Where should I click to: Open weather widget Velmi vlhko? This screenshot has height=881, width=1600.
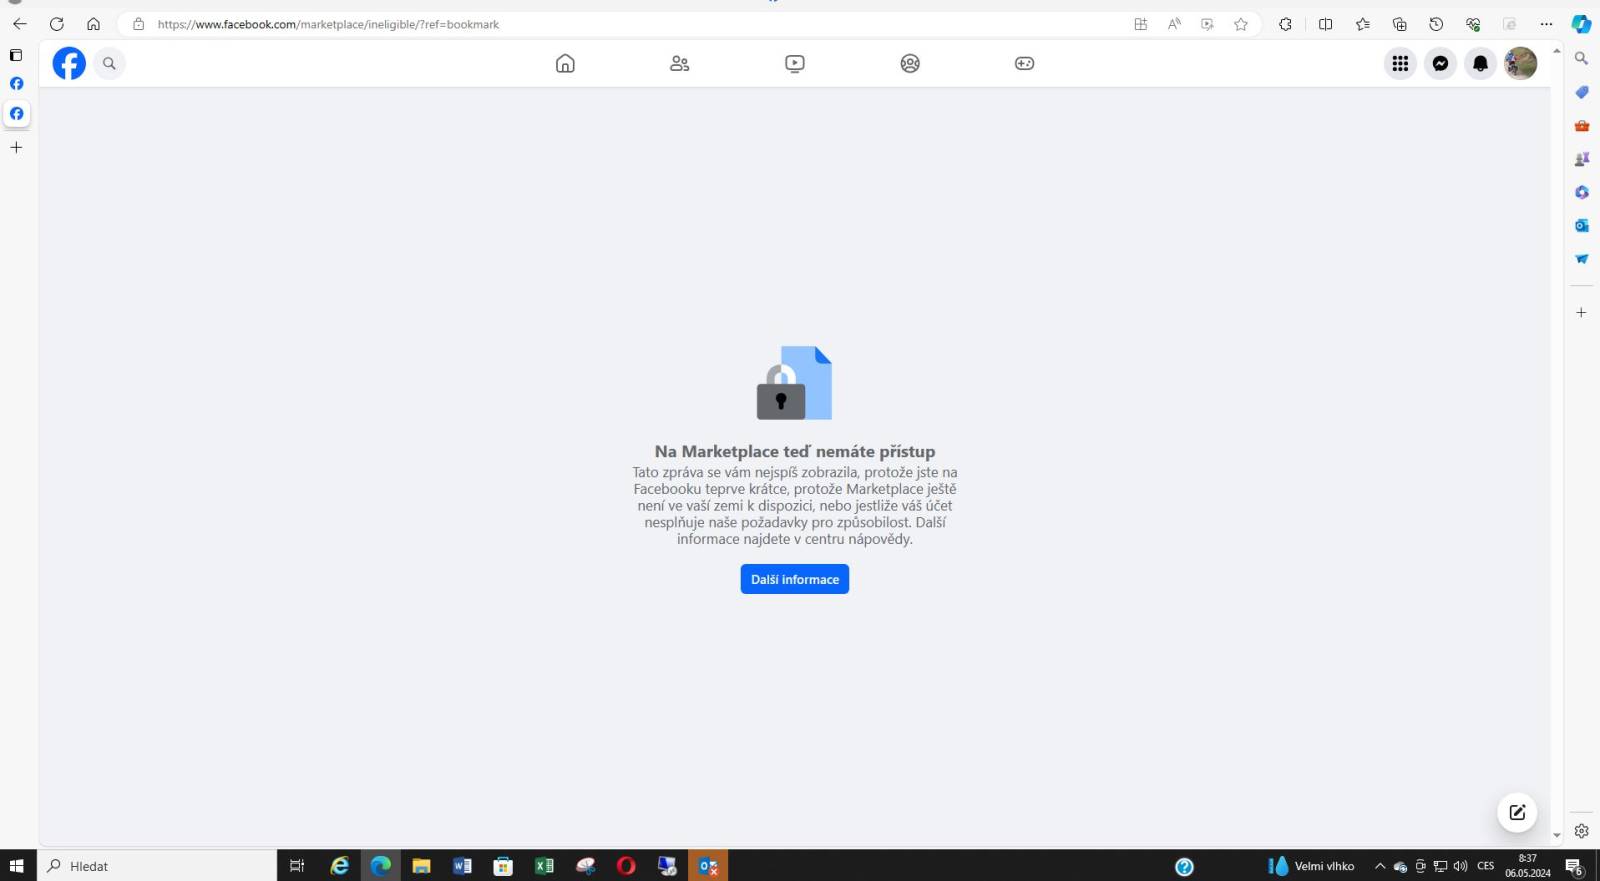point(1311,866)
